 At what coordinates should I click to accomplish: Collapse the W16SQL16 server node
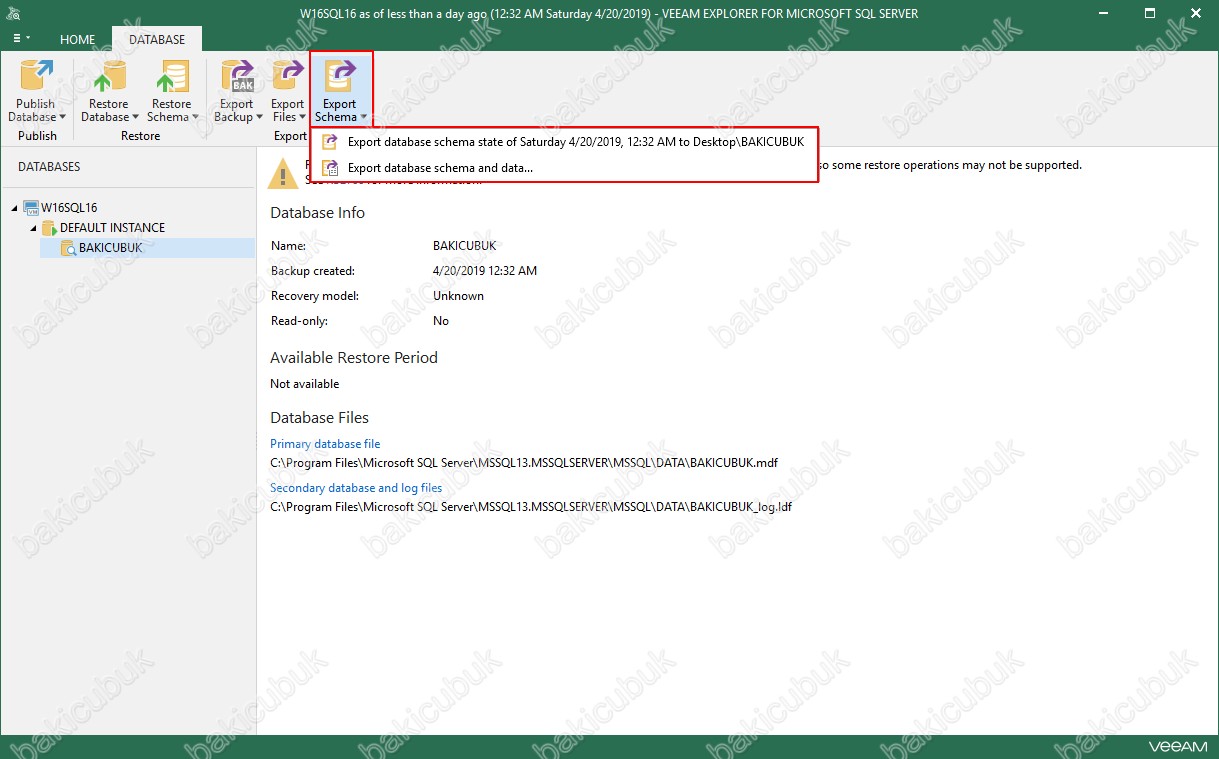[14, 208]
